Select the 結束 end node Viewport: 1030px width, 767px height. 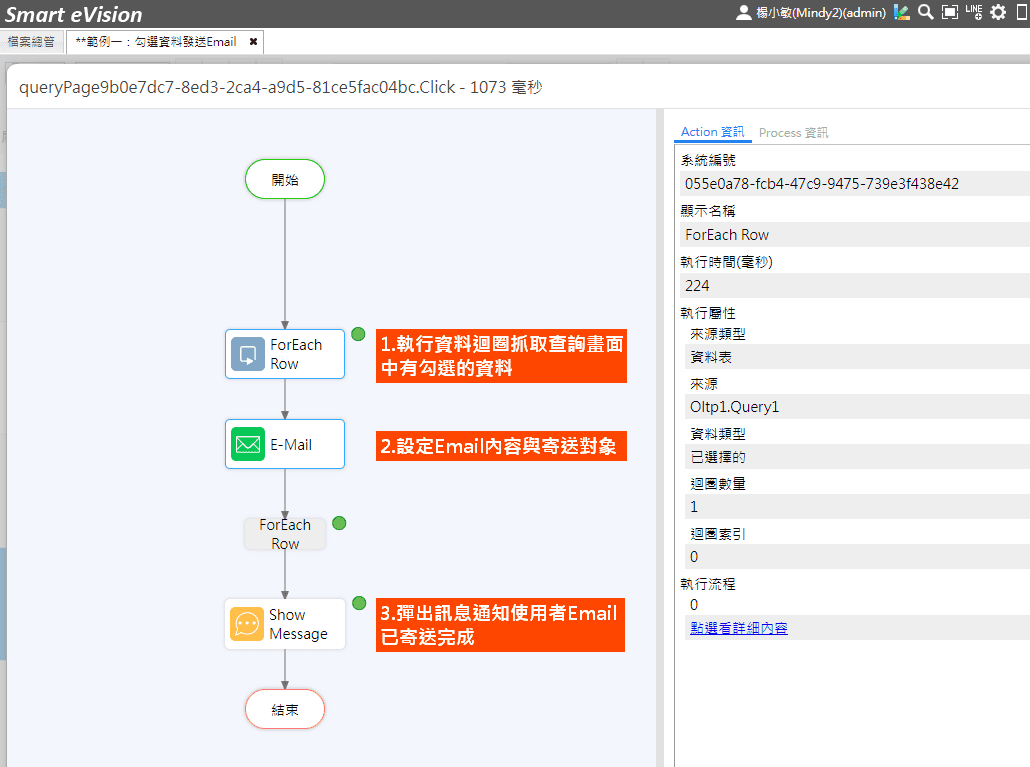pyautogui.click(x=285, y=709)
